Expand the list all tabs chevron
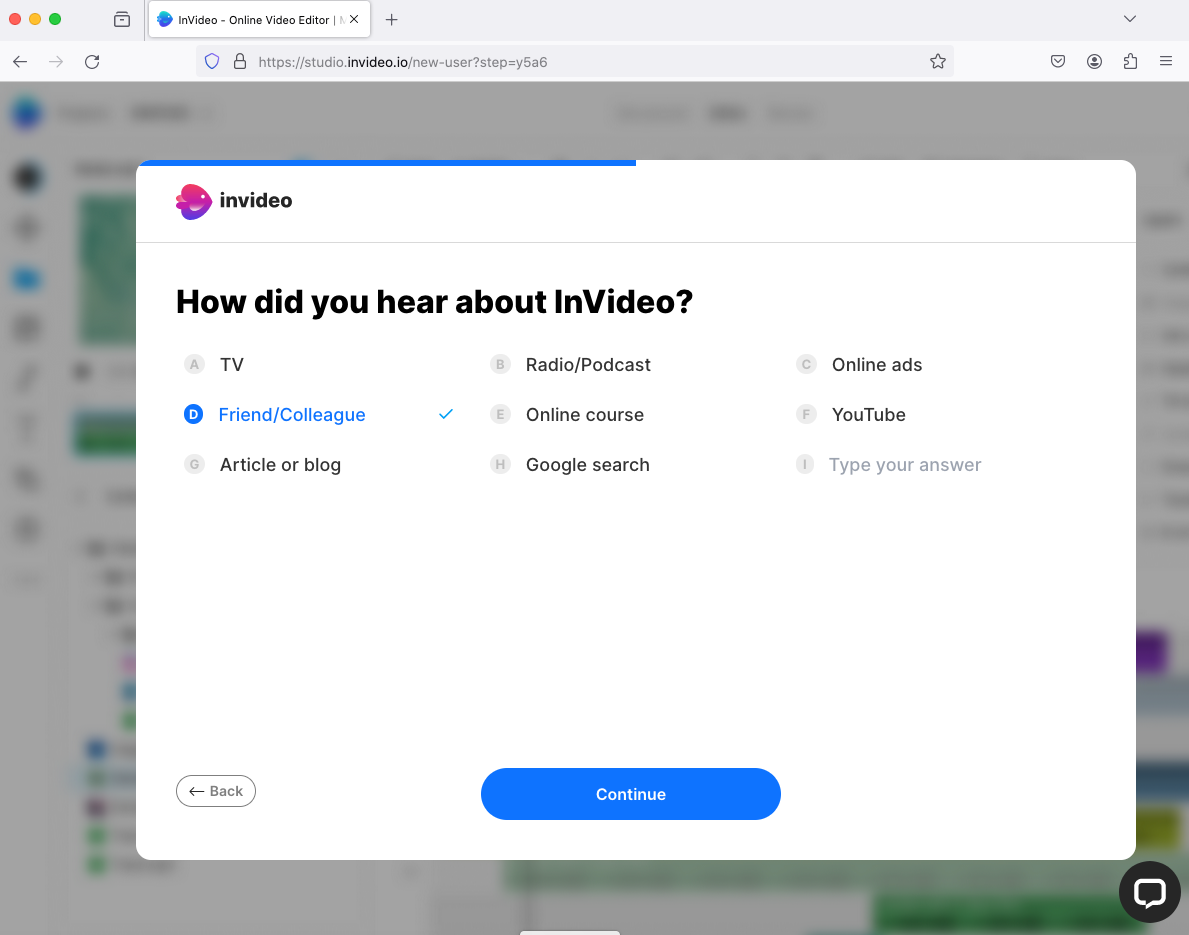This screenshot has width=1189, height=935. (x=1130, y=19)
